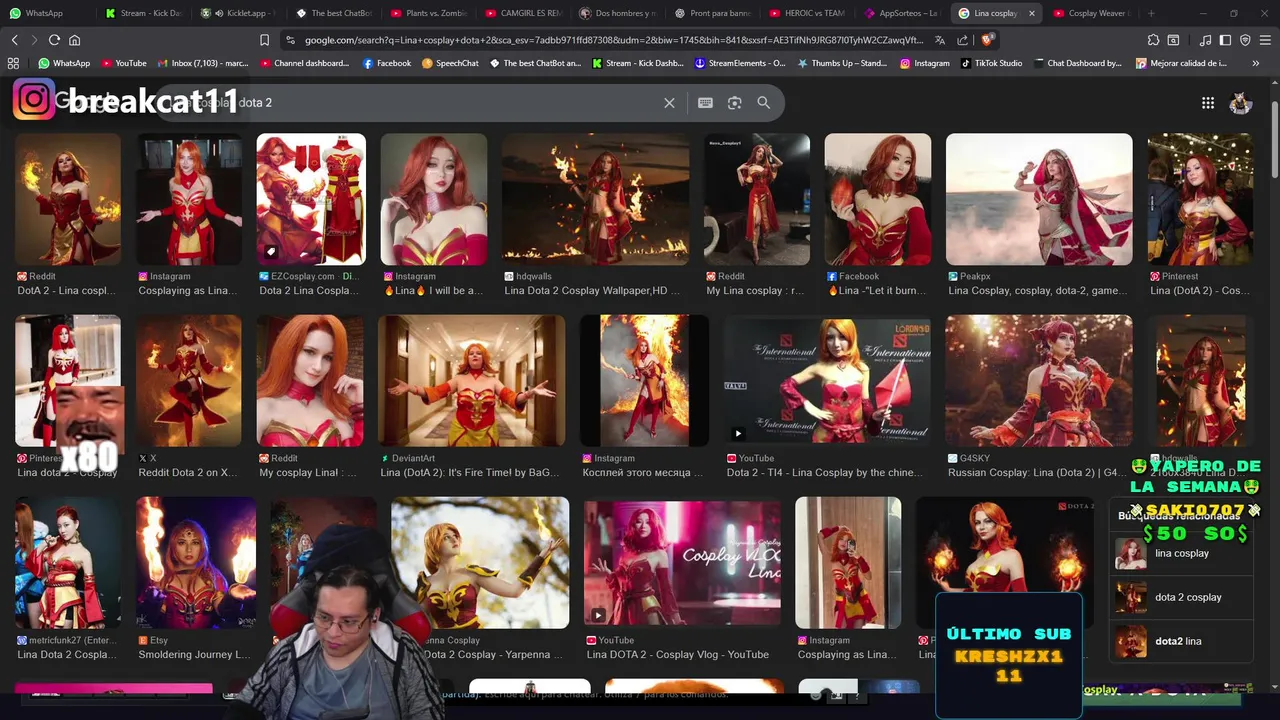Click the browser forward arrow
This screenshot has height=720, width=1280.
click(x=34, y=40)
